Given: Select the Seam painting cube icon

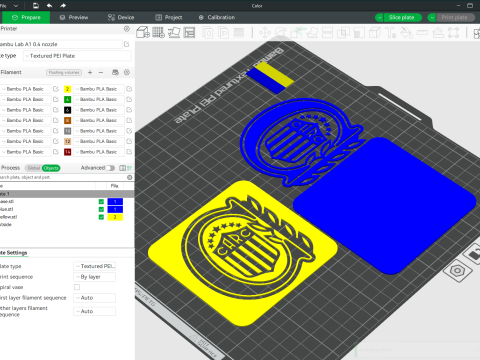Looking at the screenshot, I should coord(375,33).
